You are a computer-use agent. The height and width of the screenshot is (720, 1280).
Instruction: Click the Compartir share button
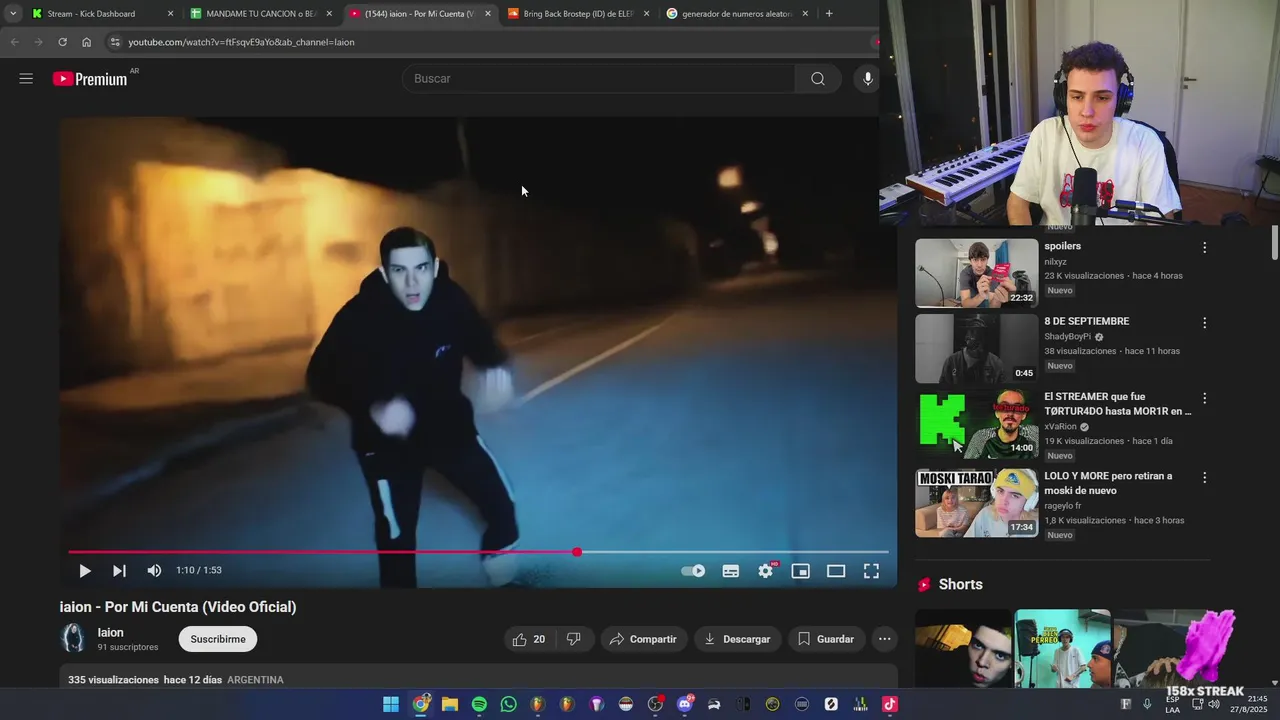(643, 639)
